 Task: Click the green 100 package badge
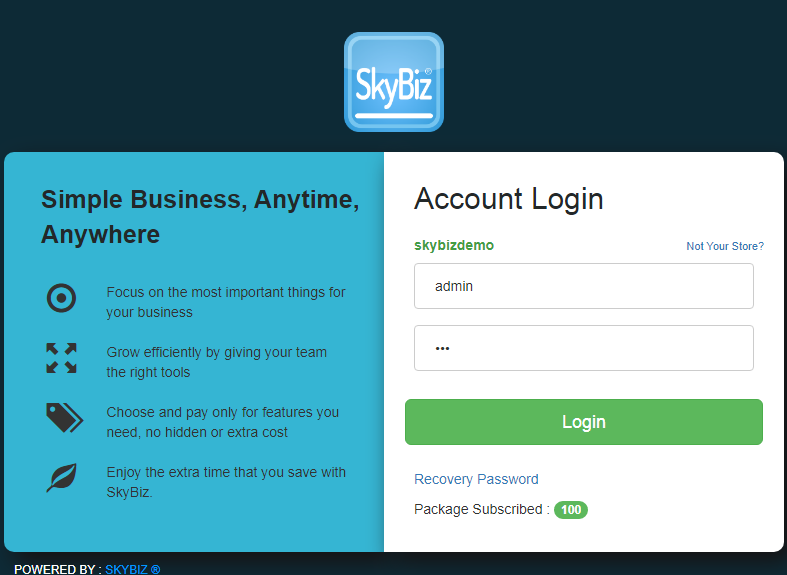pos(571,510)
